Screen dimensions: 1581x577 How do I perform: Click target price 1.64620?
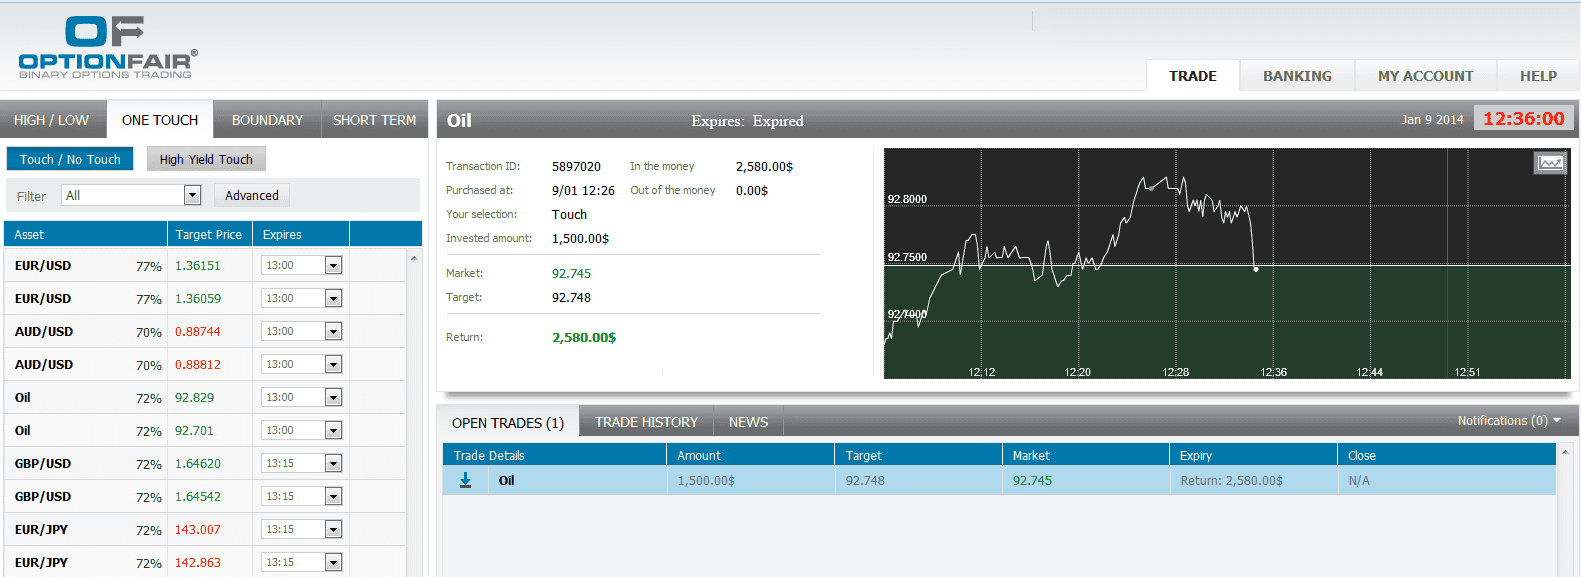click(x=198, y=464)
